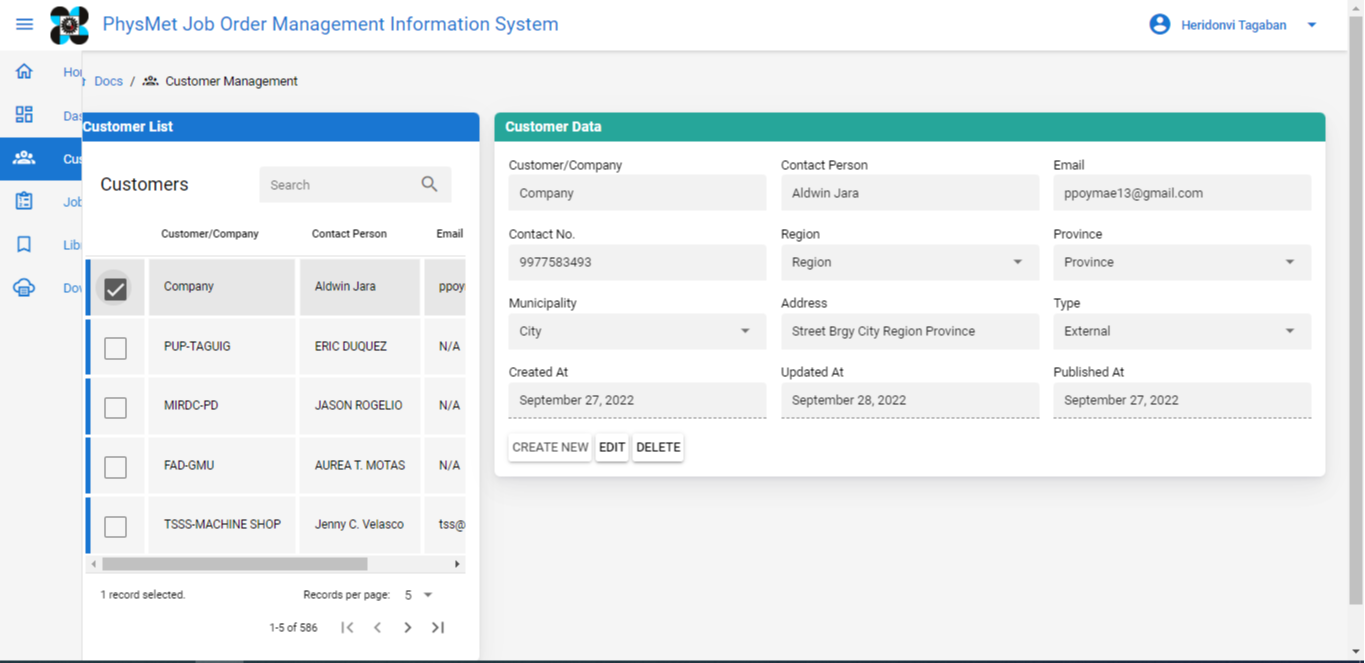Open the Docs breadcrumb link

click(x=108, y=81)
